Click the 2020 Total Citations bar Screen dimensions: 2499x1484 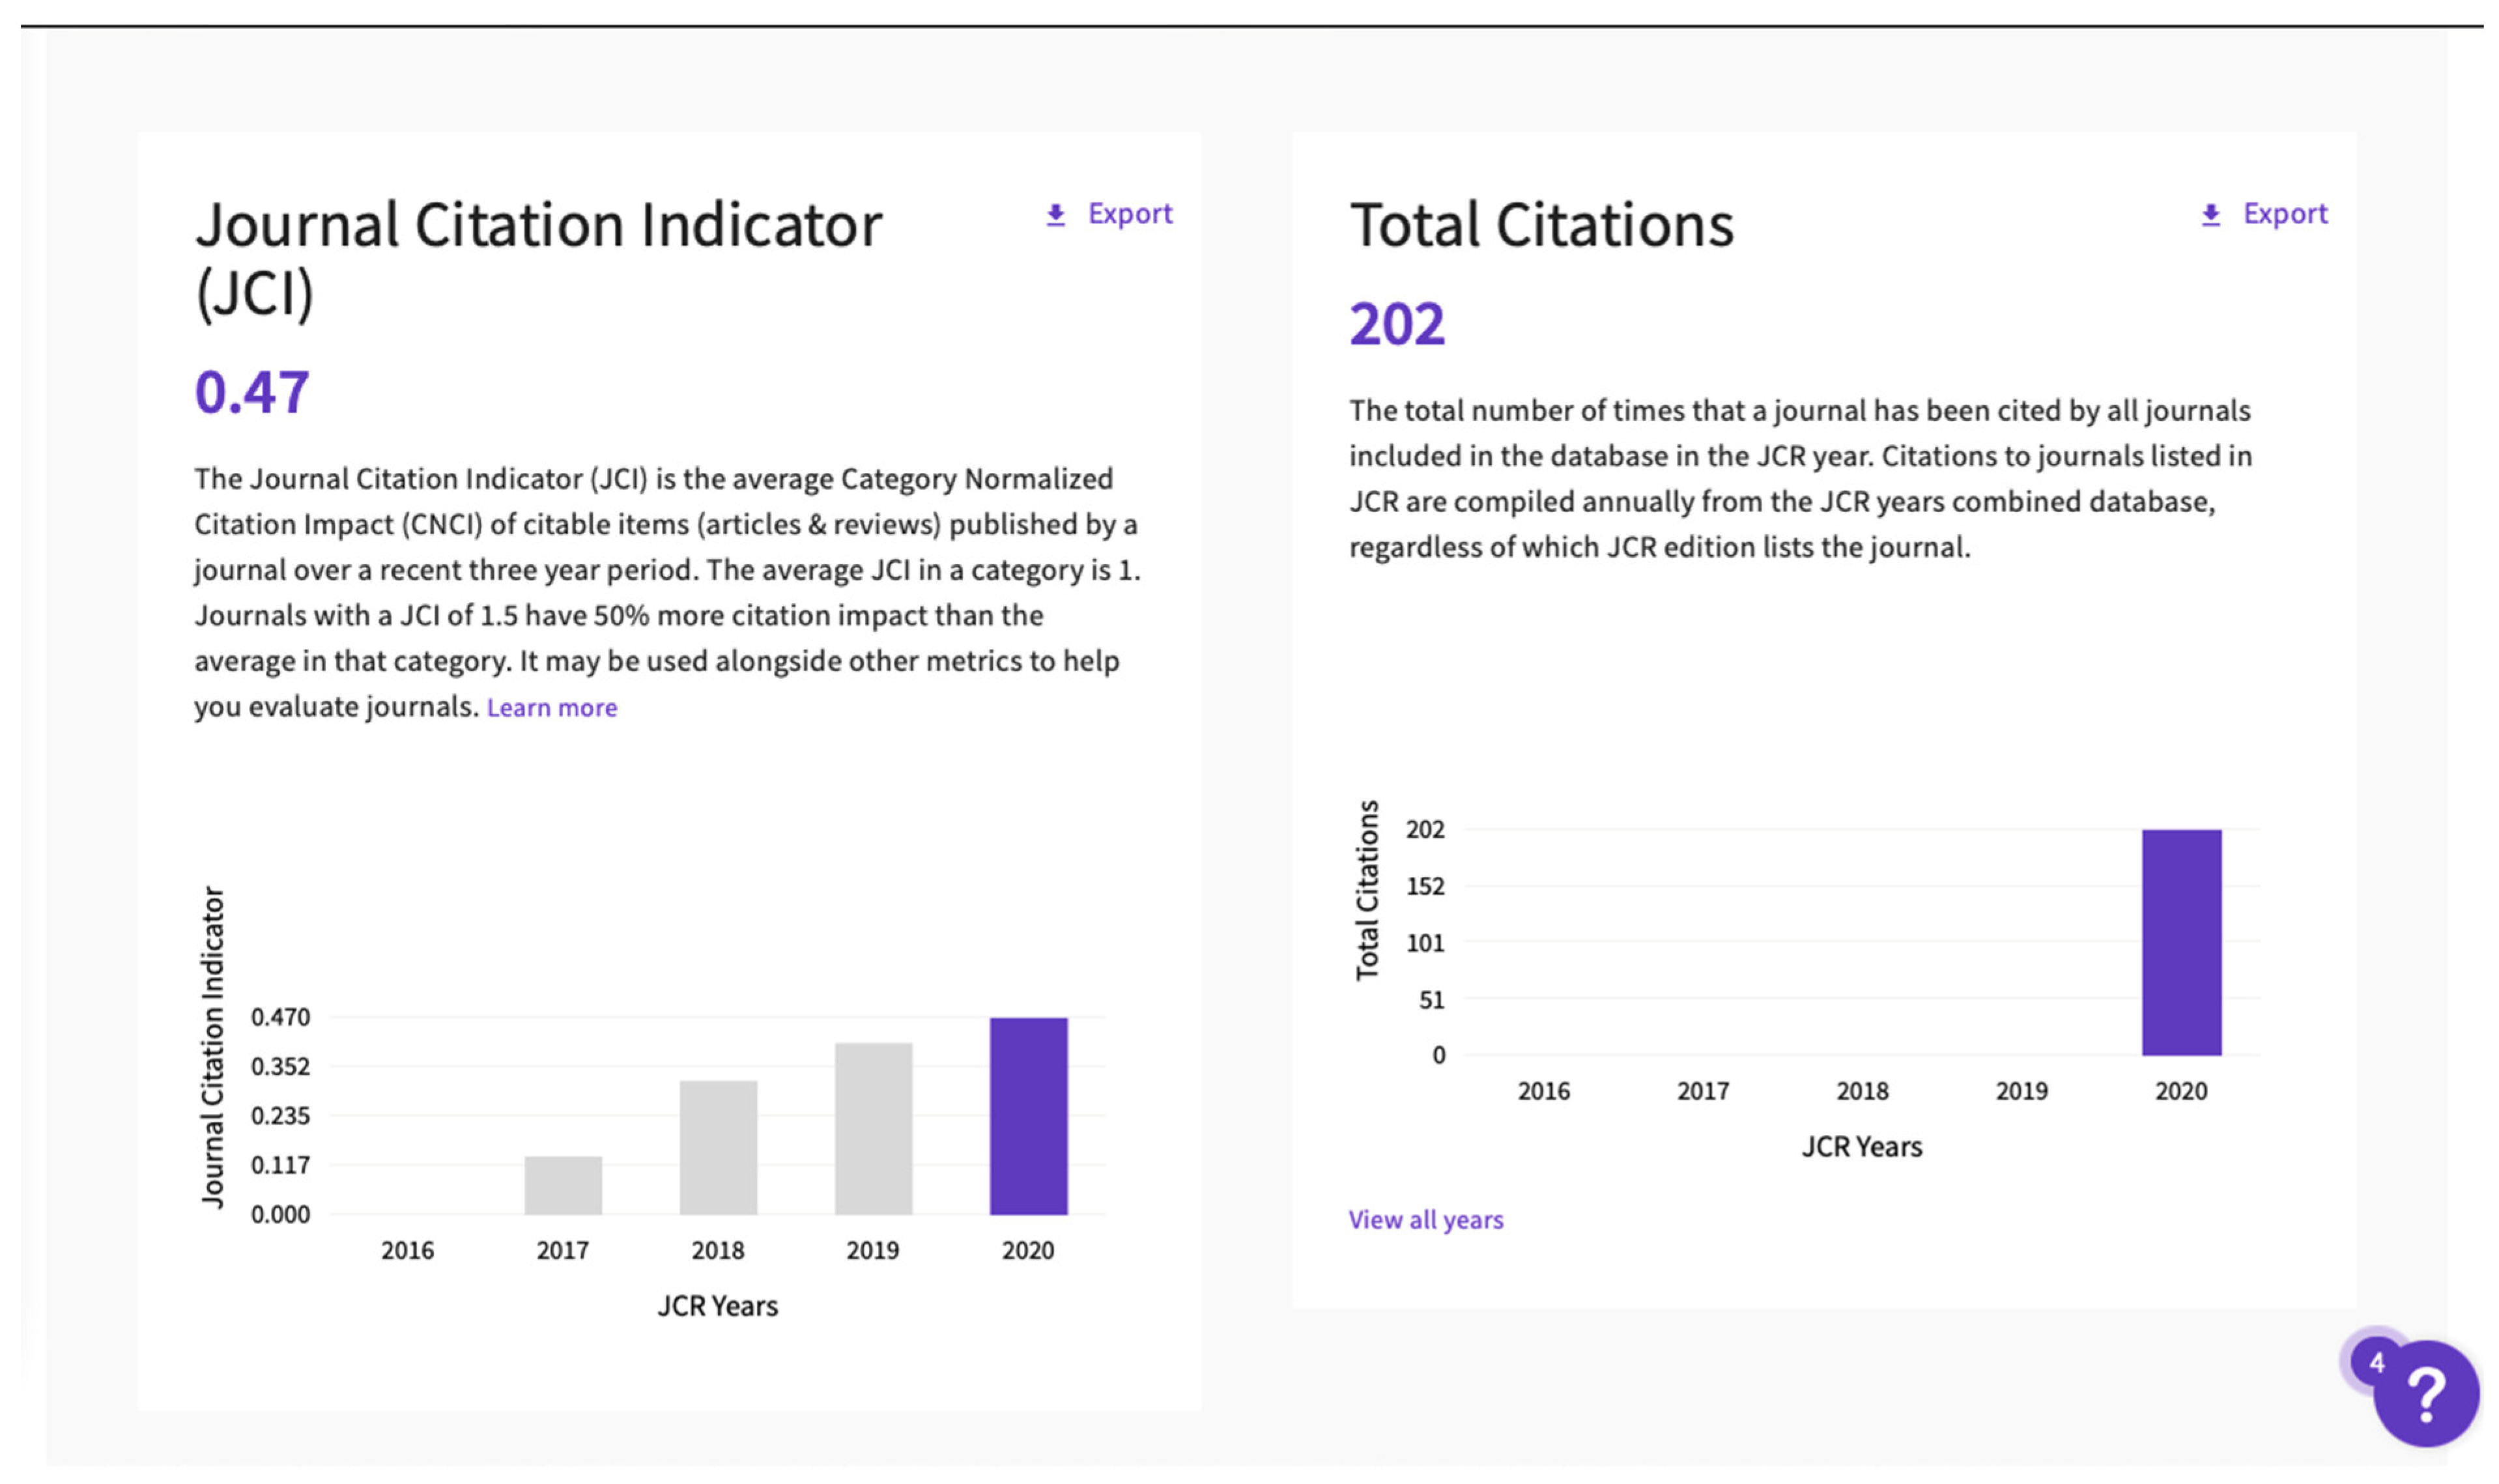tap(2181, 942)
